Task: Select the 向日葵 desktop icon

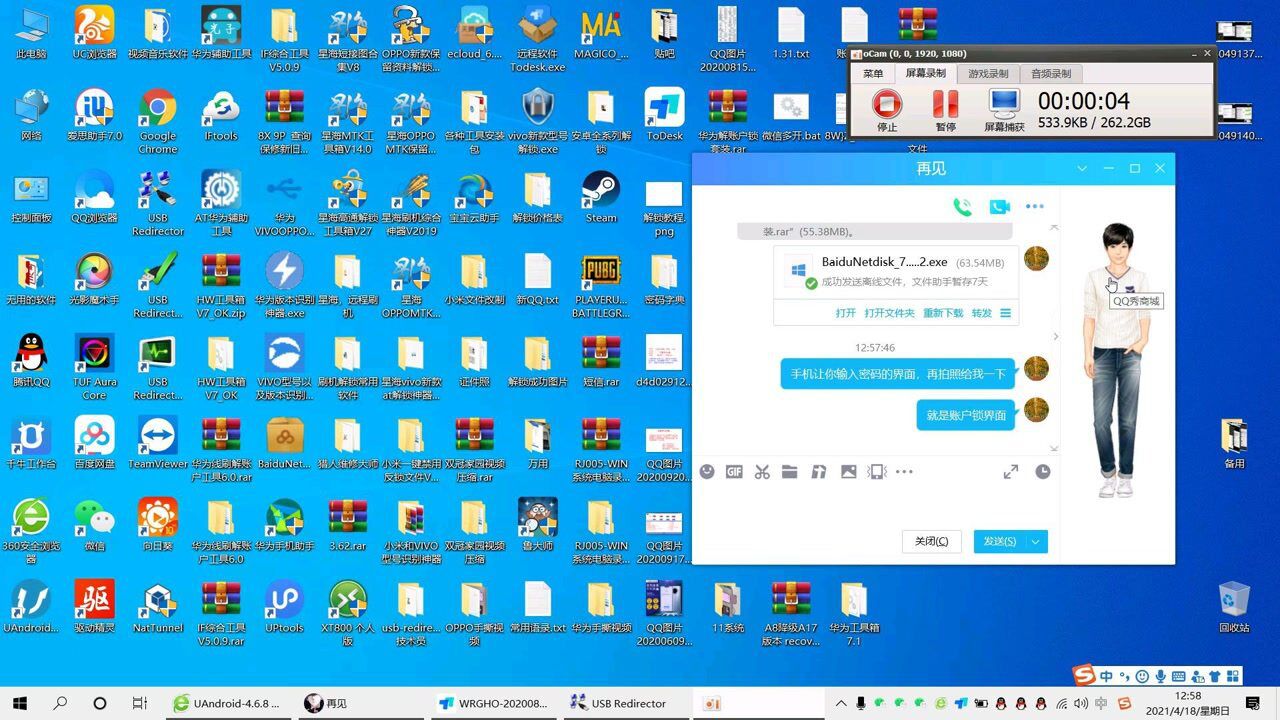Action: click(157, 524)
